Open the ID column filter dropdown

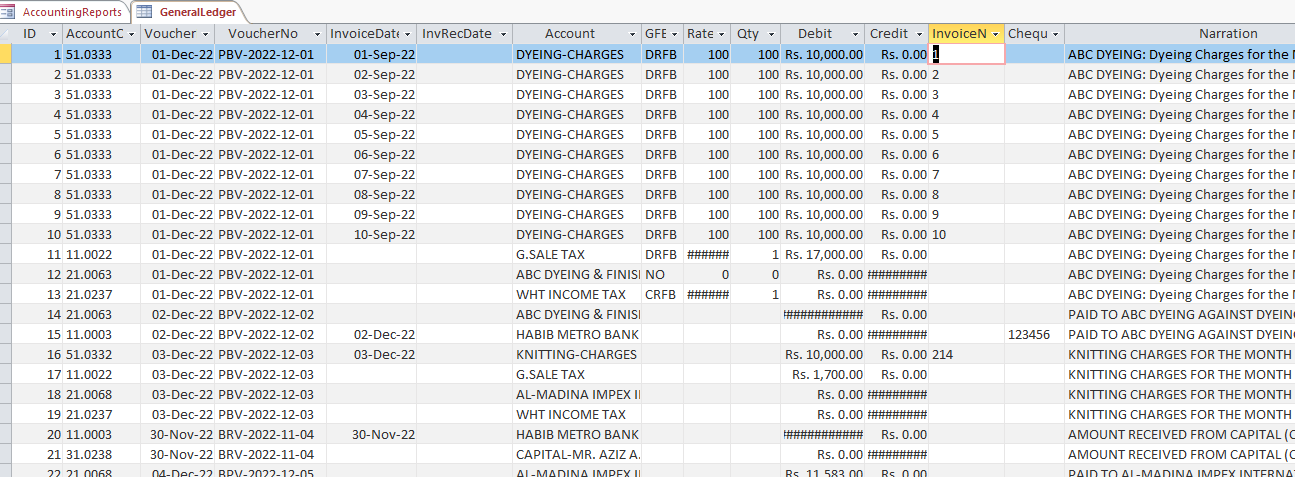point(56,34)
